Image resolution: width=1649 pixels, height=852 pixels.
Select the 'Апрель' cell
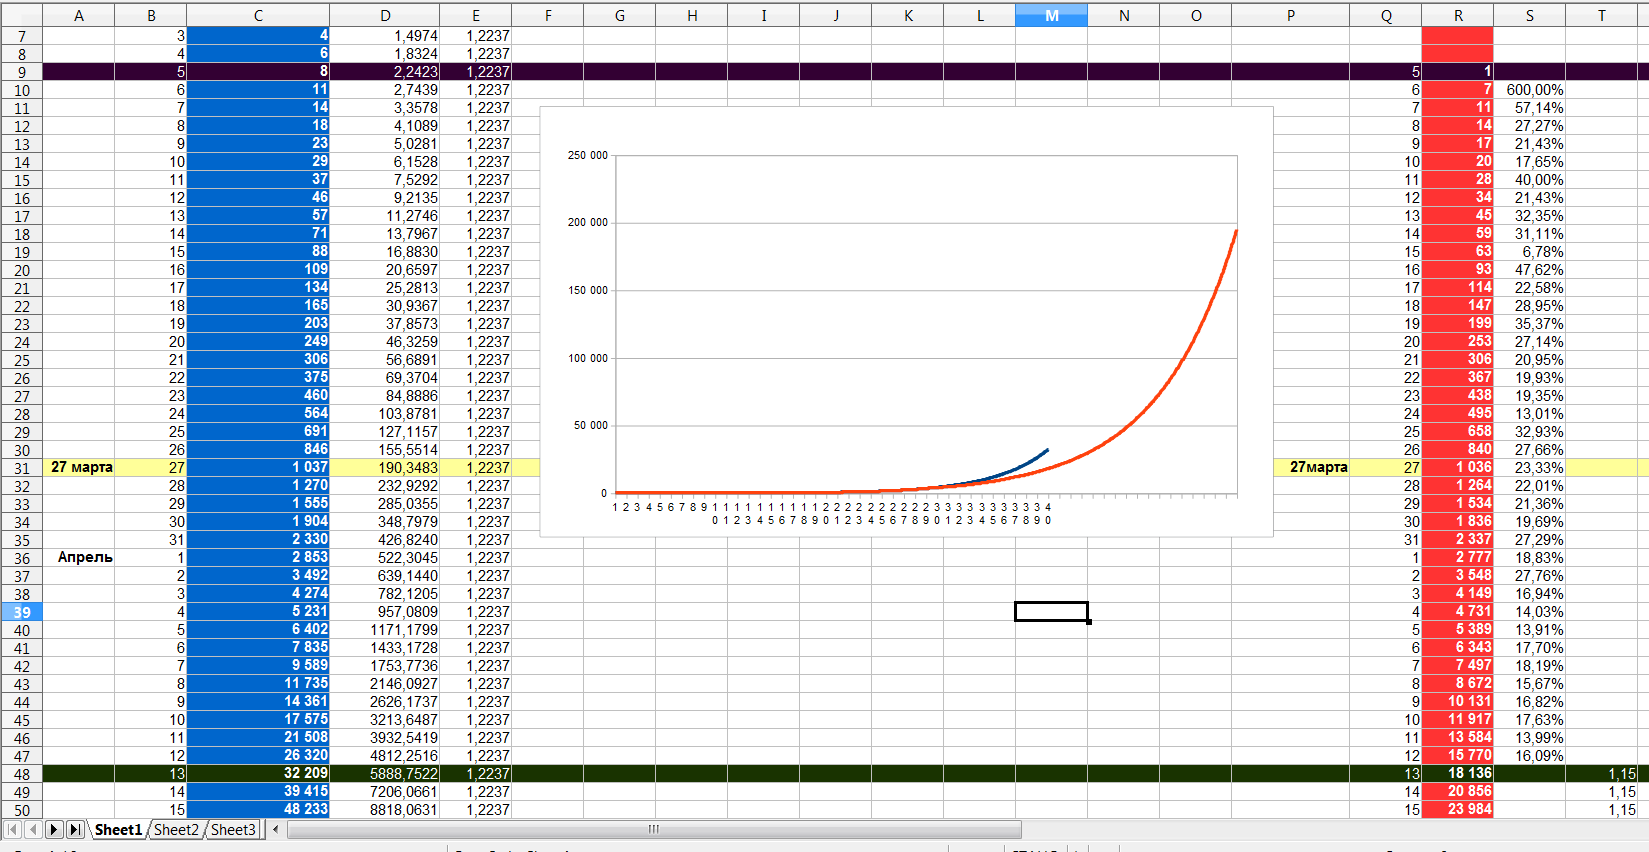point(79,557)
